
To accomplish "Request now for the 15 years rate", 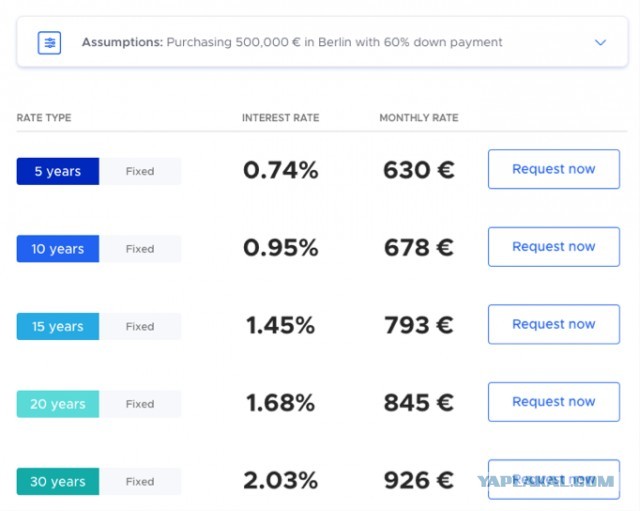I will (553, 324).
